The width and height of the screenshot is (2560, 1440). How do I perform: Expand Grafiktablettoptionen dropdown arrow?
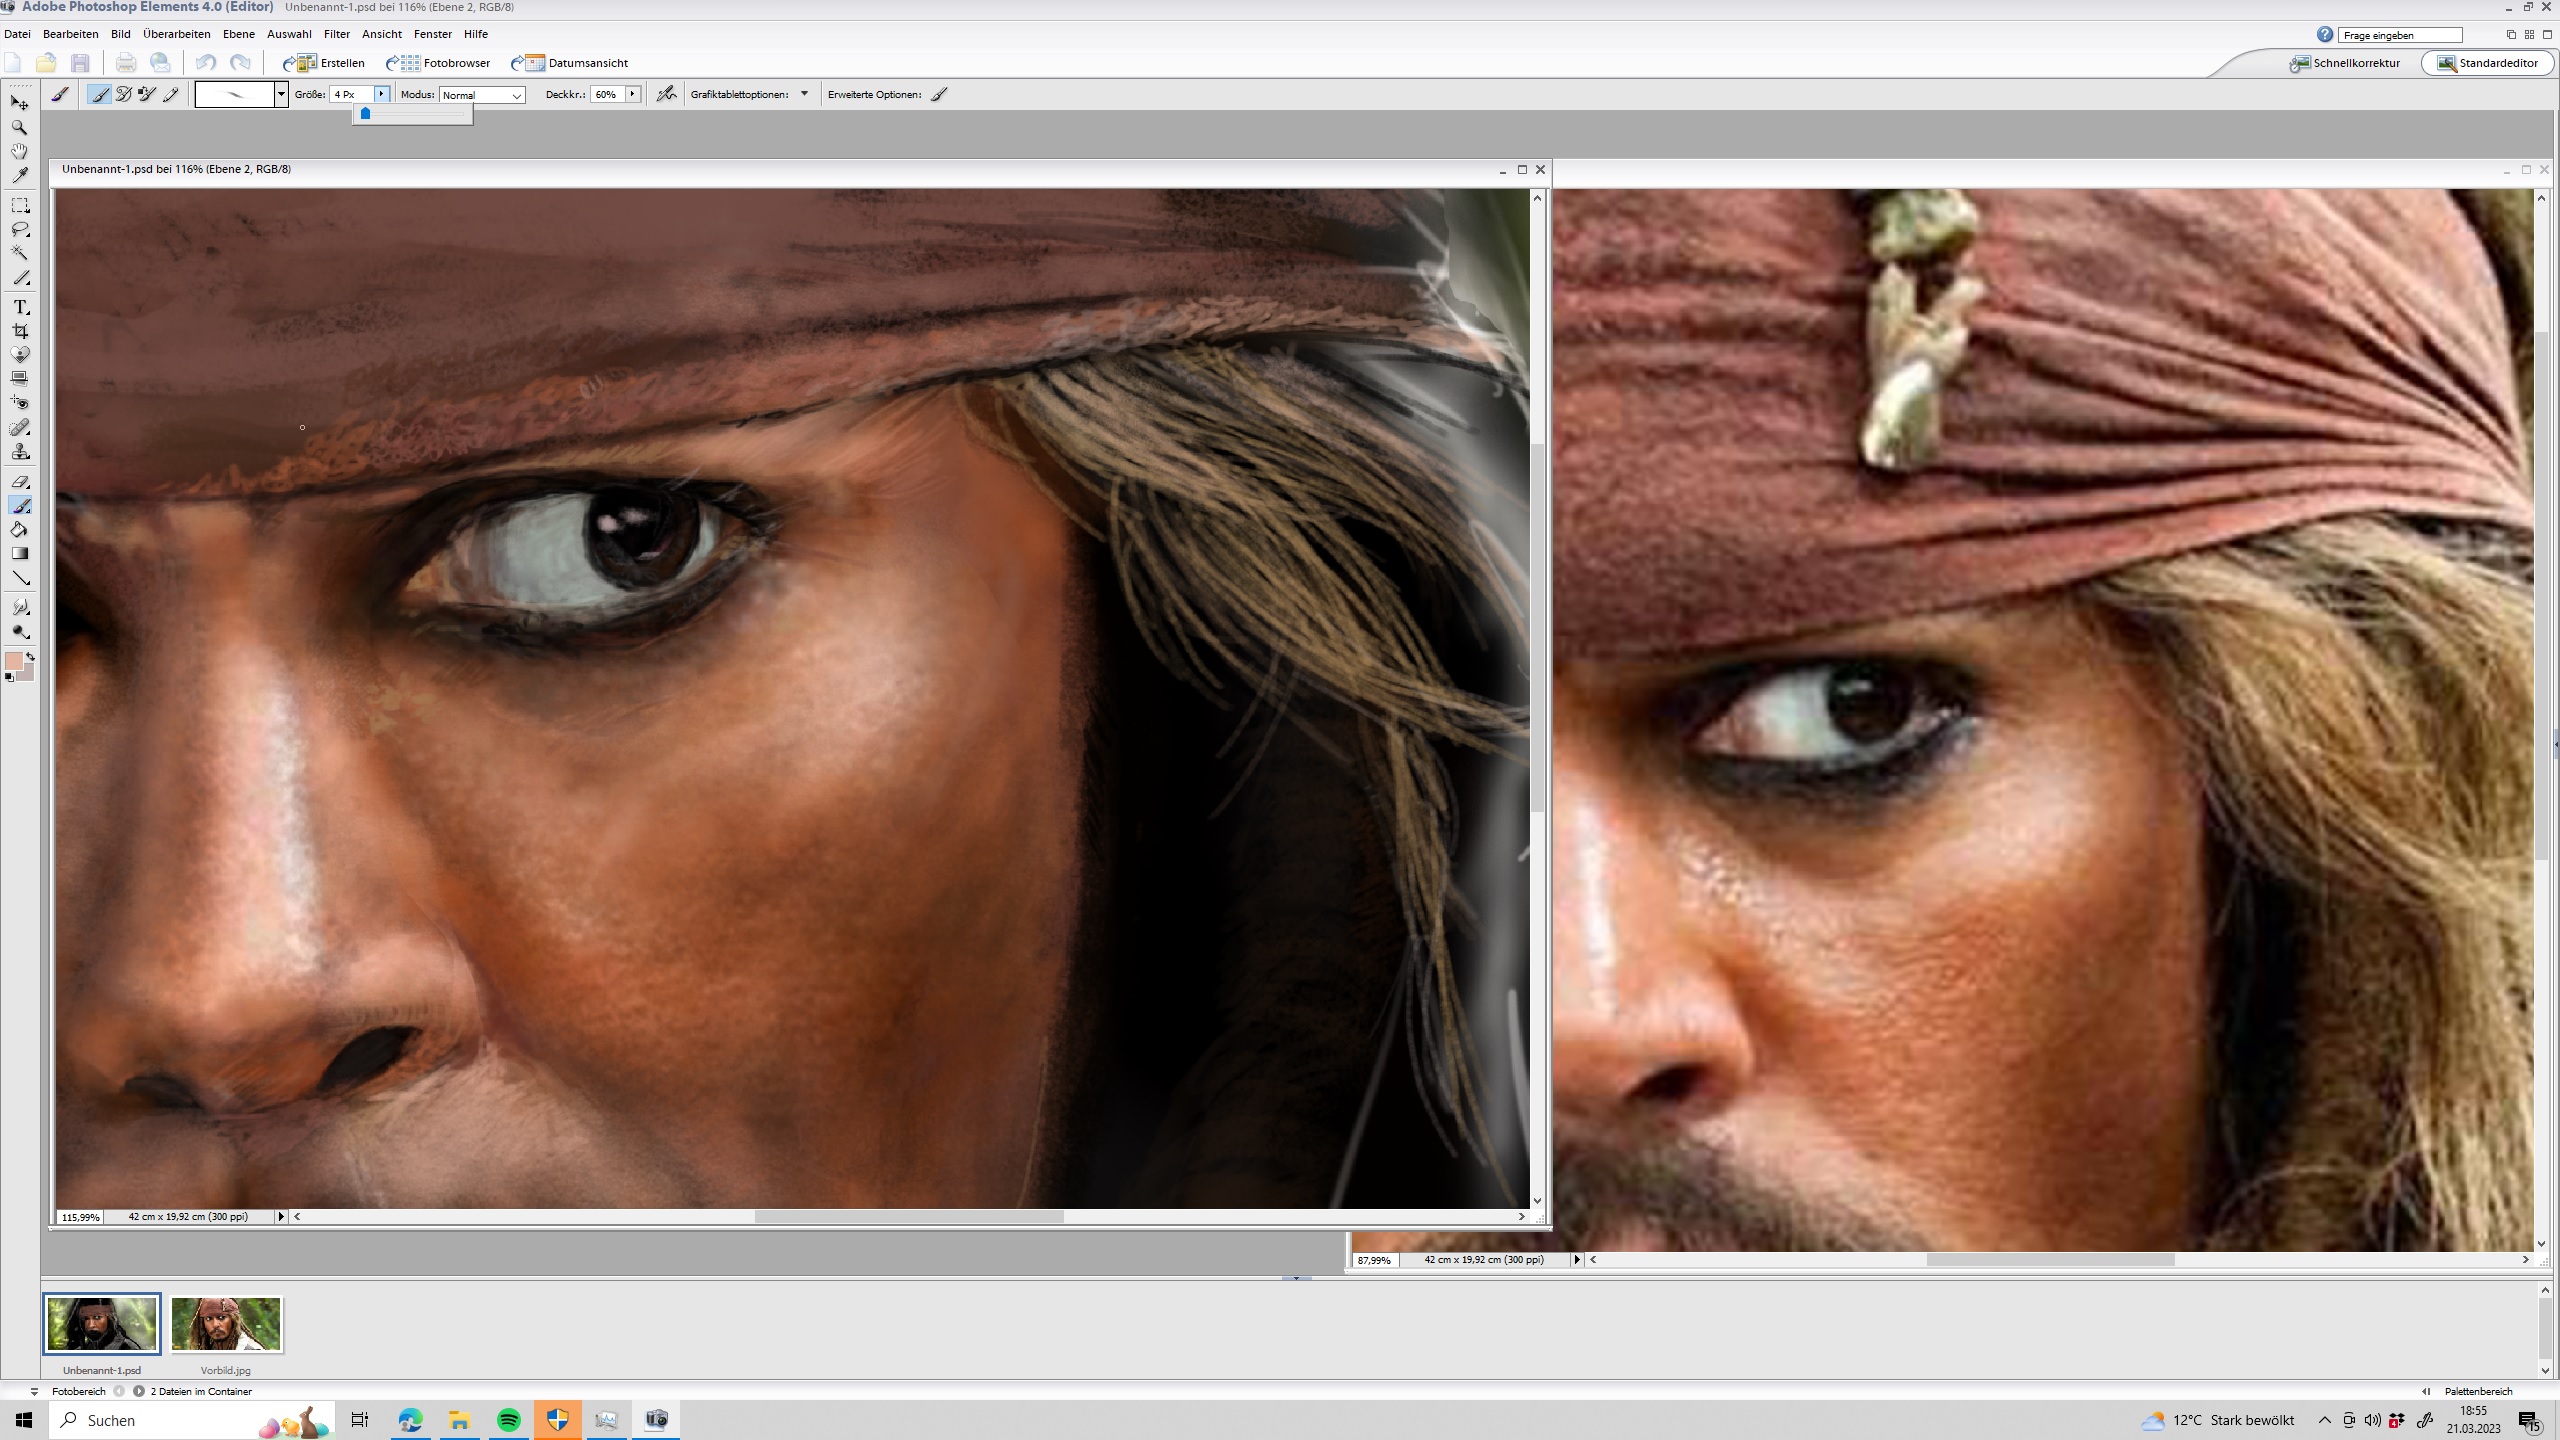pyautogui.click(x=804, y=94)
